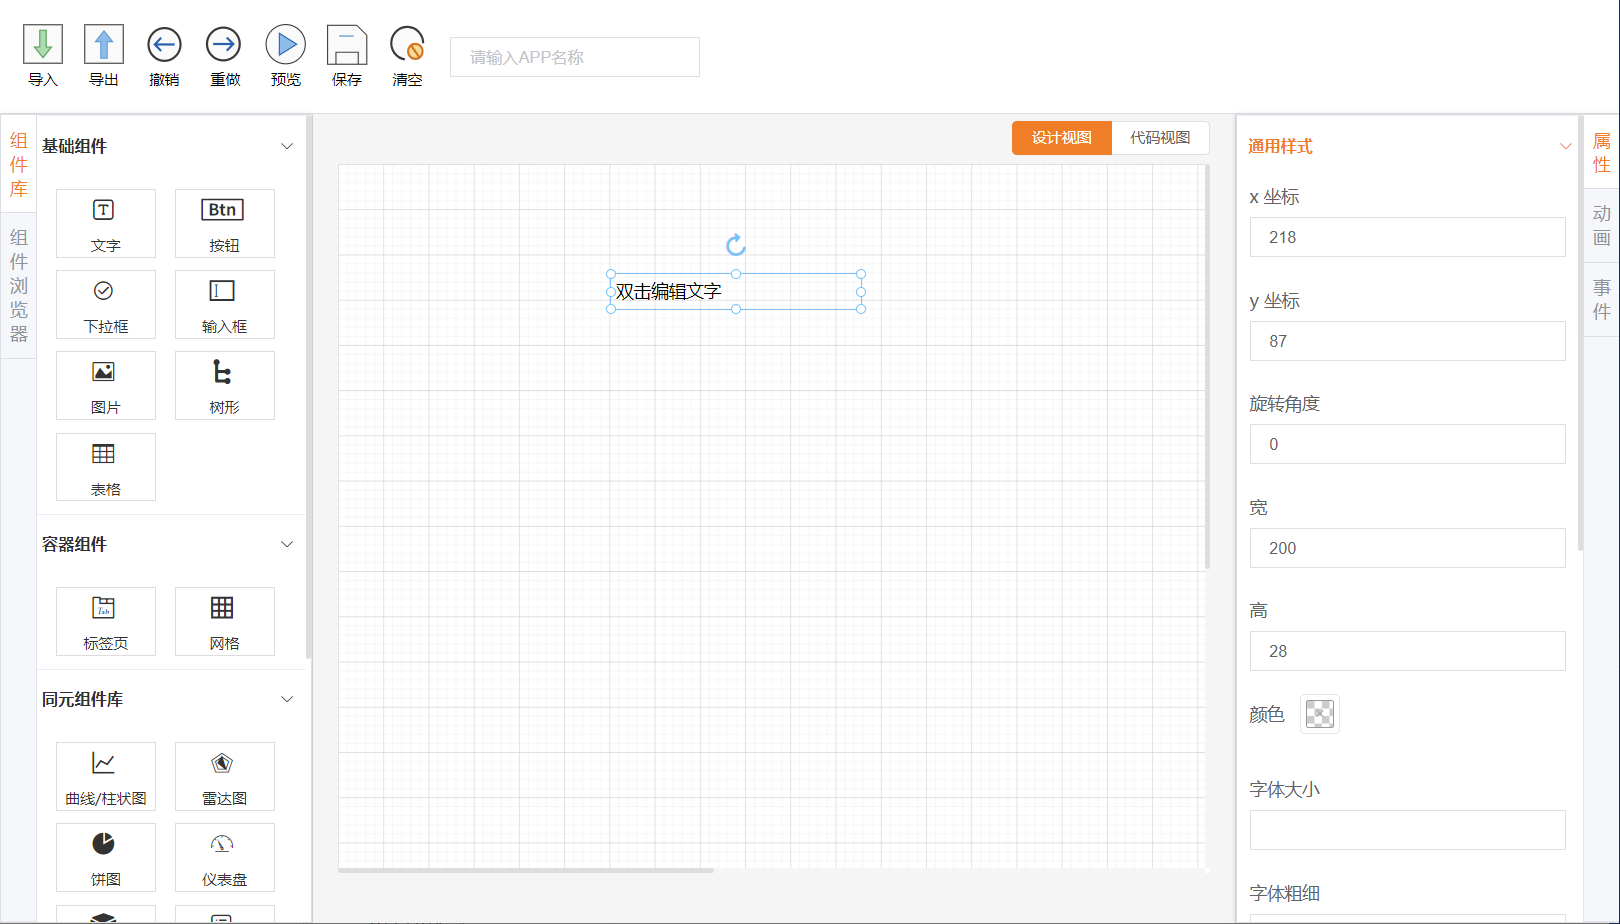The width and height of the screenshot is (1620, 924).
Task: Open the 颜色 color swatch picker
Action: tap(1320, 714)
